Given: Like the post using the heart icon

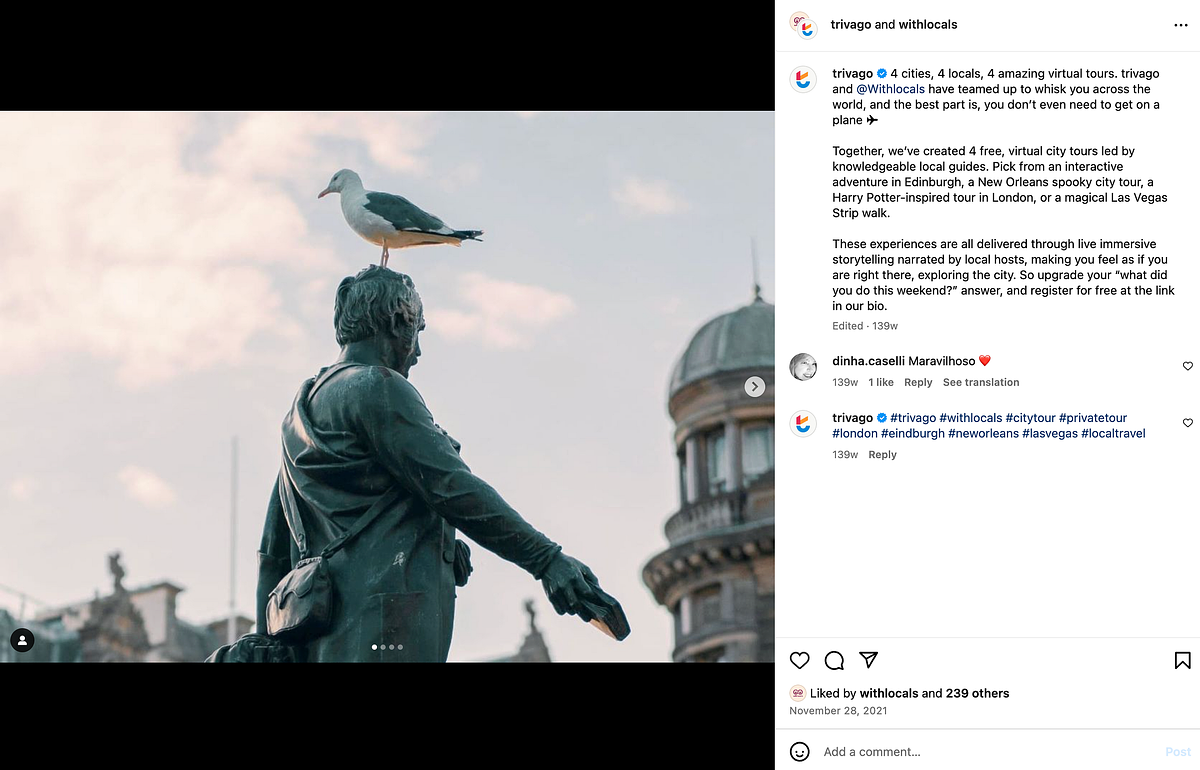Looking at the screenshot, I should pos(799,660).
